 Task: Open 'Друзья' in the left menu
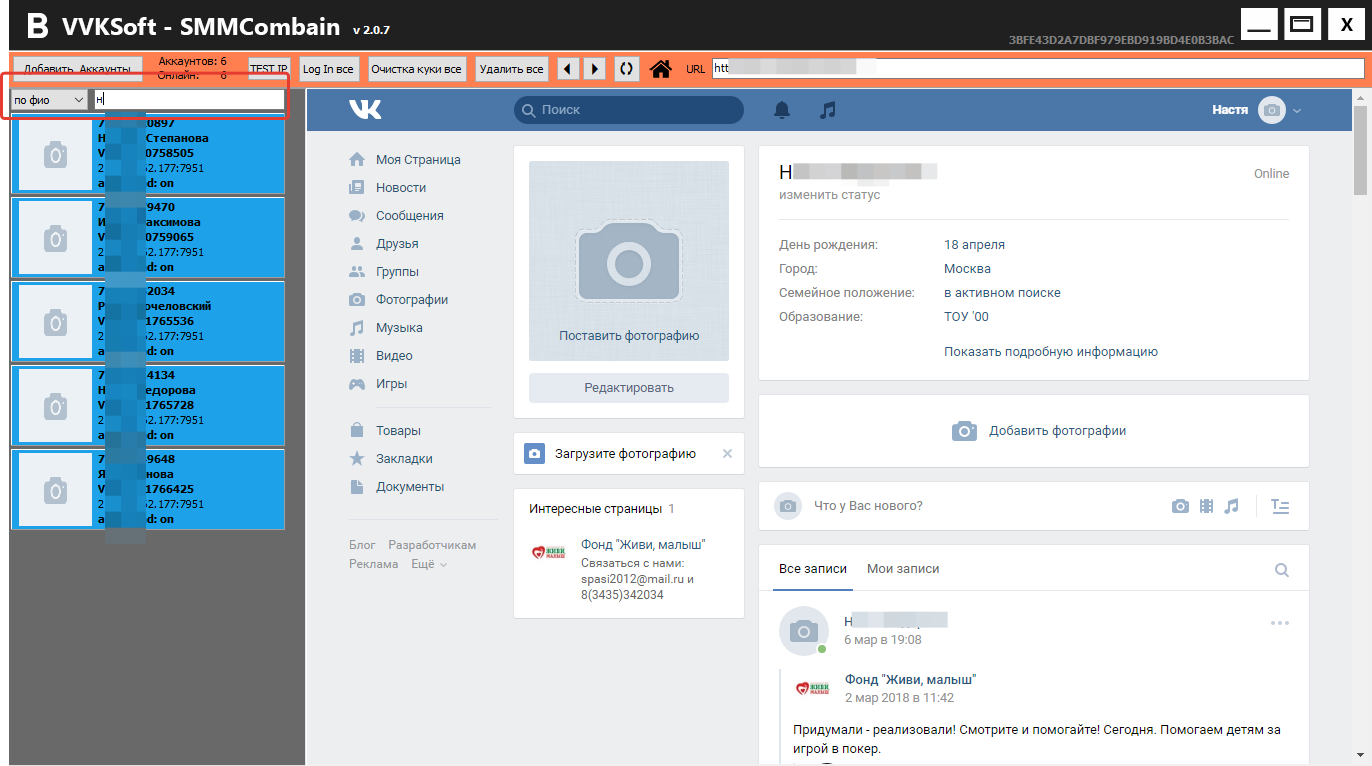coord(397,244)
